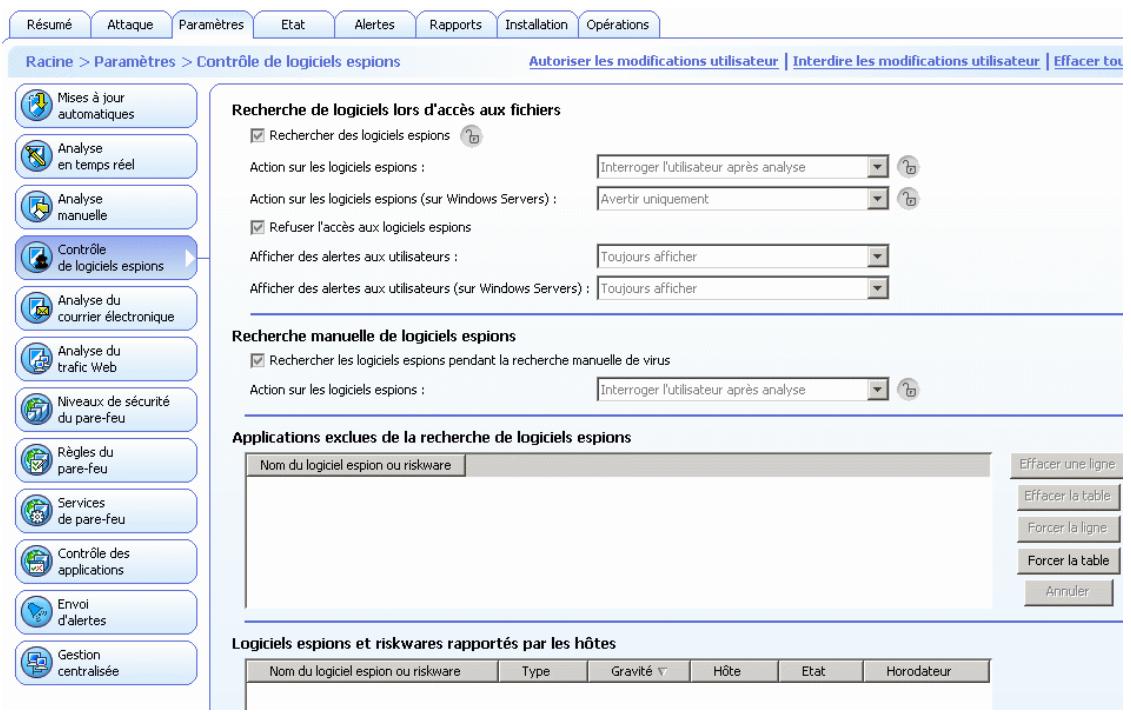The width and height of the screenshot is (1131, 712).
Task: Open Analyse du trafic Web icon
Action: click(x=36, y=359)
